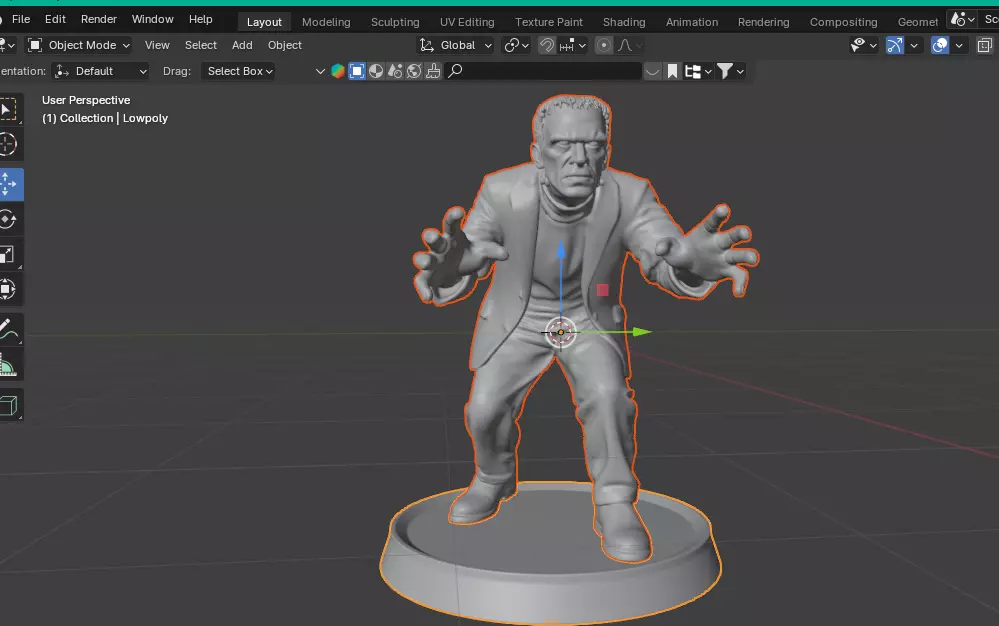This screenshot has height=626, width=999.
Task: Open Drag Select Box dropdown
Action: pos(239,71)
